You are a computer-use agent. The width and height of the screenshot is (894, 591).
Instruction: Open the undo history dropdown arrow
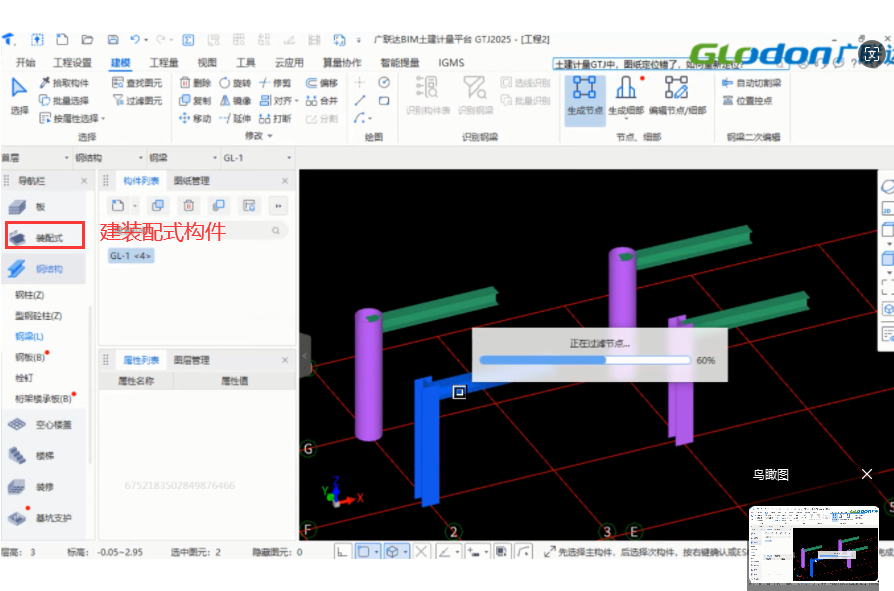tap(146, 40)
